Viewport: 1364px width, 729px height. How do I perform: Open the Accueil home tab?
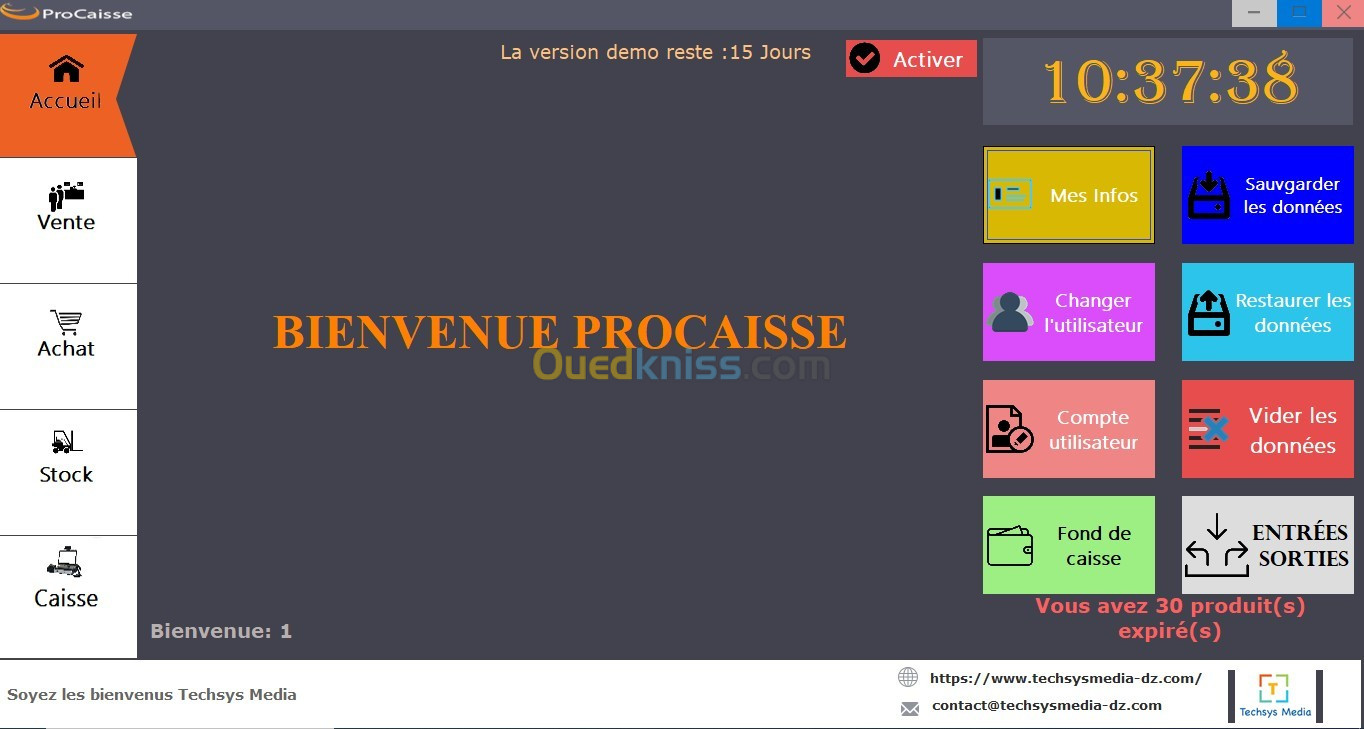[66, 95]
